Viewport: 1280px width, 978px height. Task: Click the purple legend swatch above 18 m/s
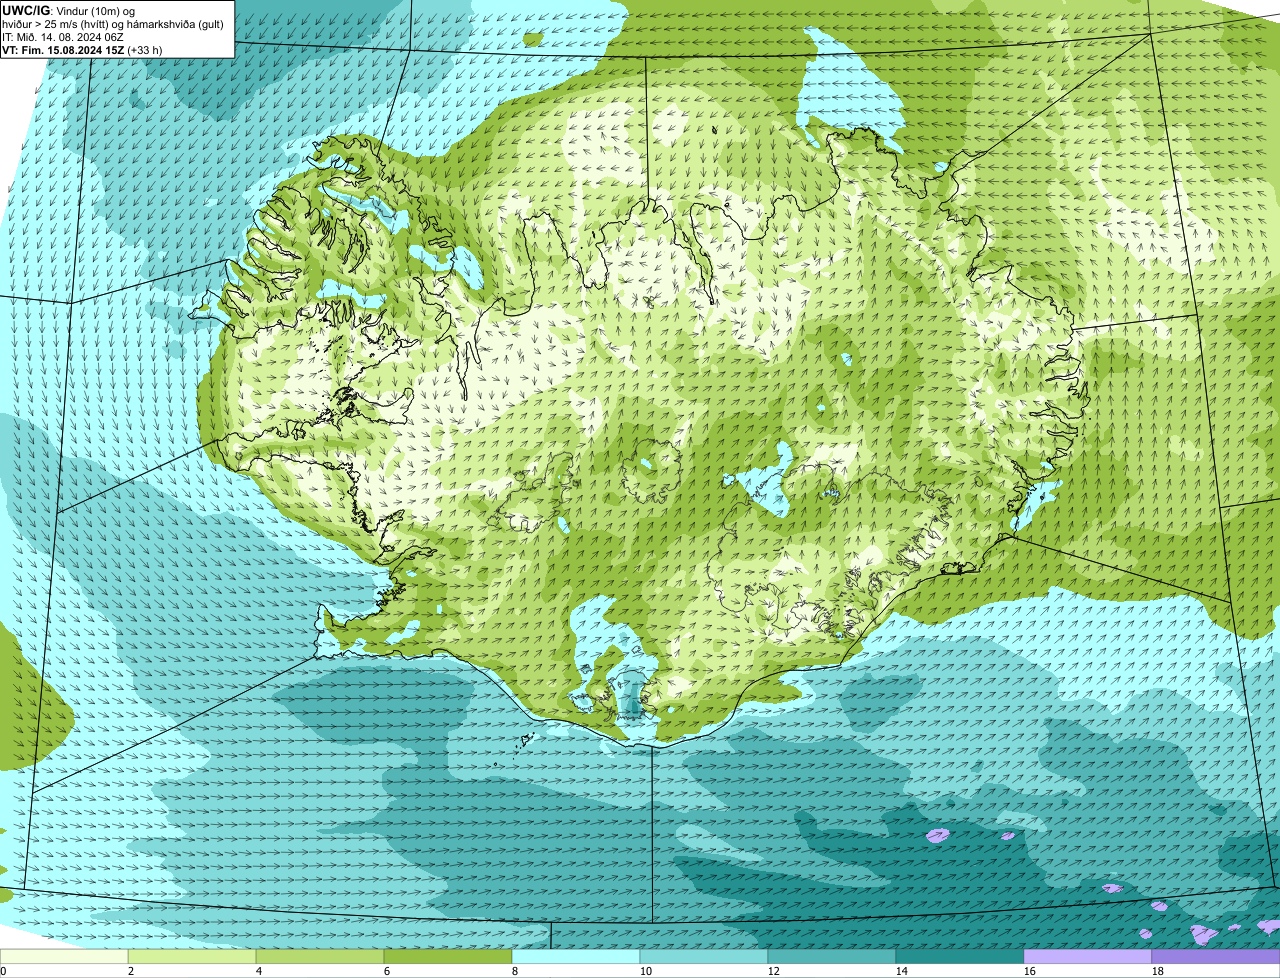(1216, 957)
